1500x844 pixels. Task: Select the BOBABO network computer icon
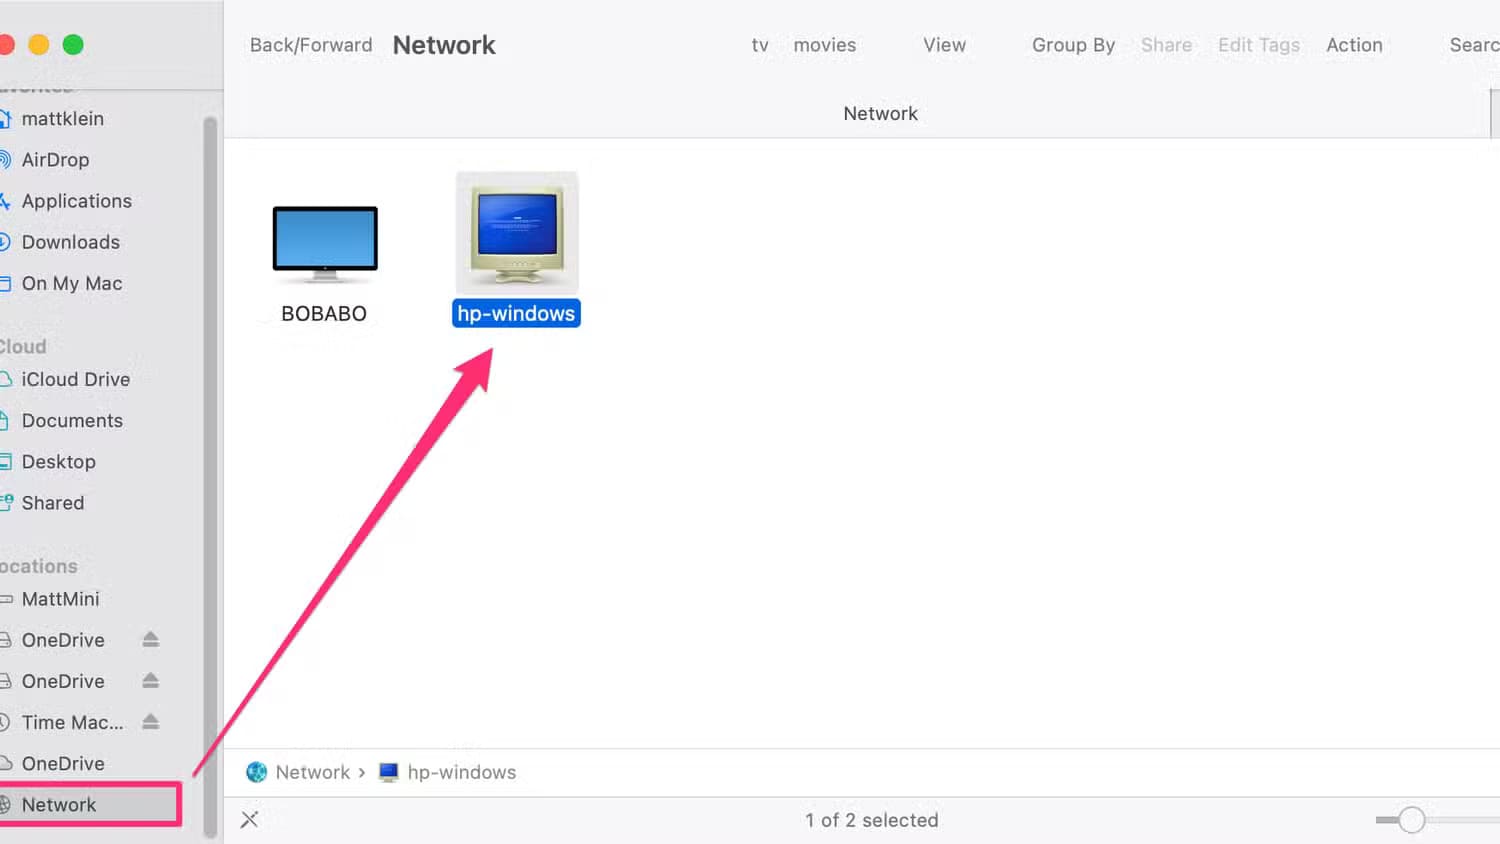click(x=325, y=241)
